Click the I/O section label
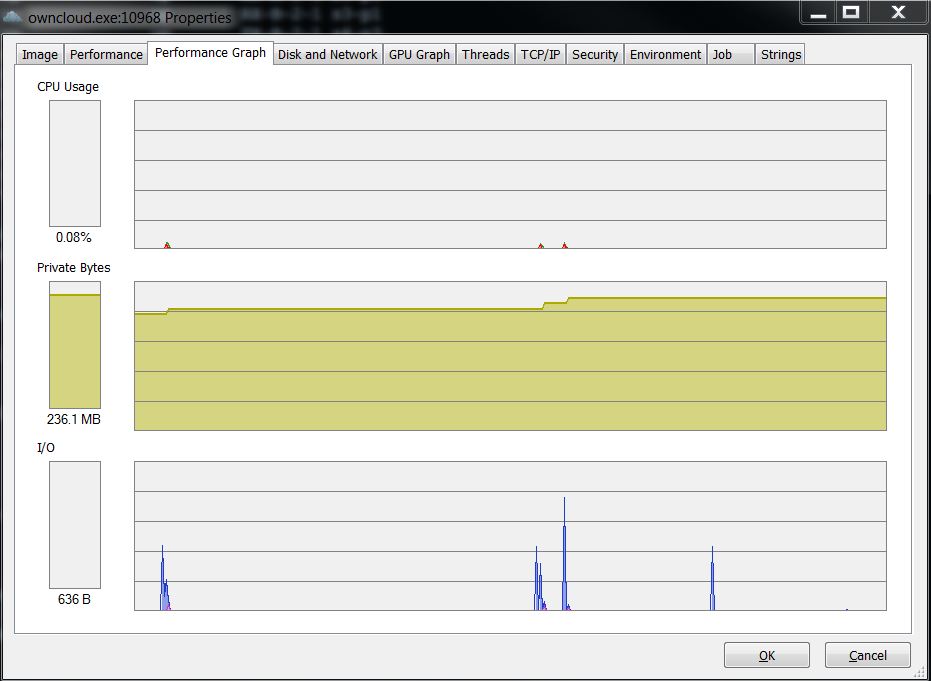Screen dimensions: 931x681 [46, 448]
